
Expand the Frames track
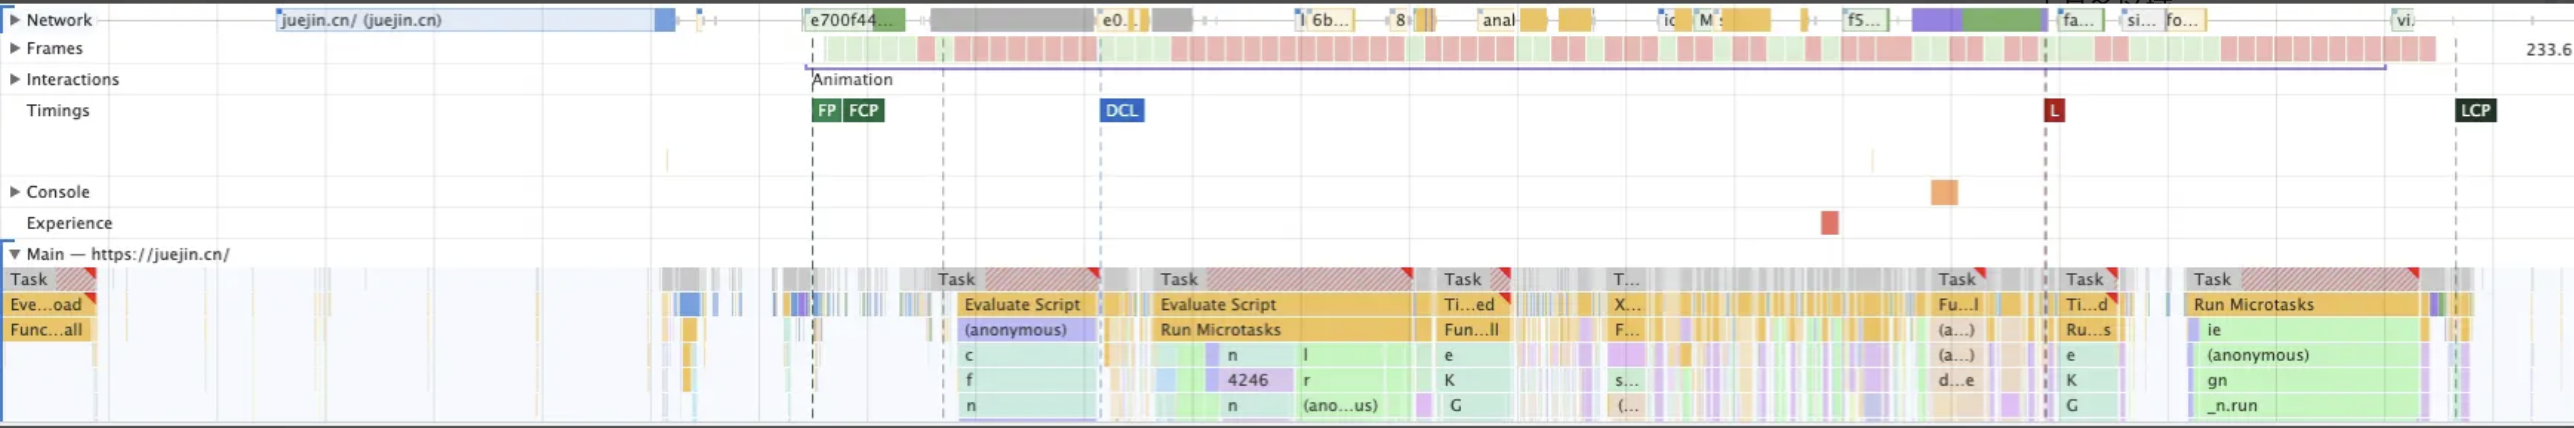tap(14, 48)
